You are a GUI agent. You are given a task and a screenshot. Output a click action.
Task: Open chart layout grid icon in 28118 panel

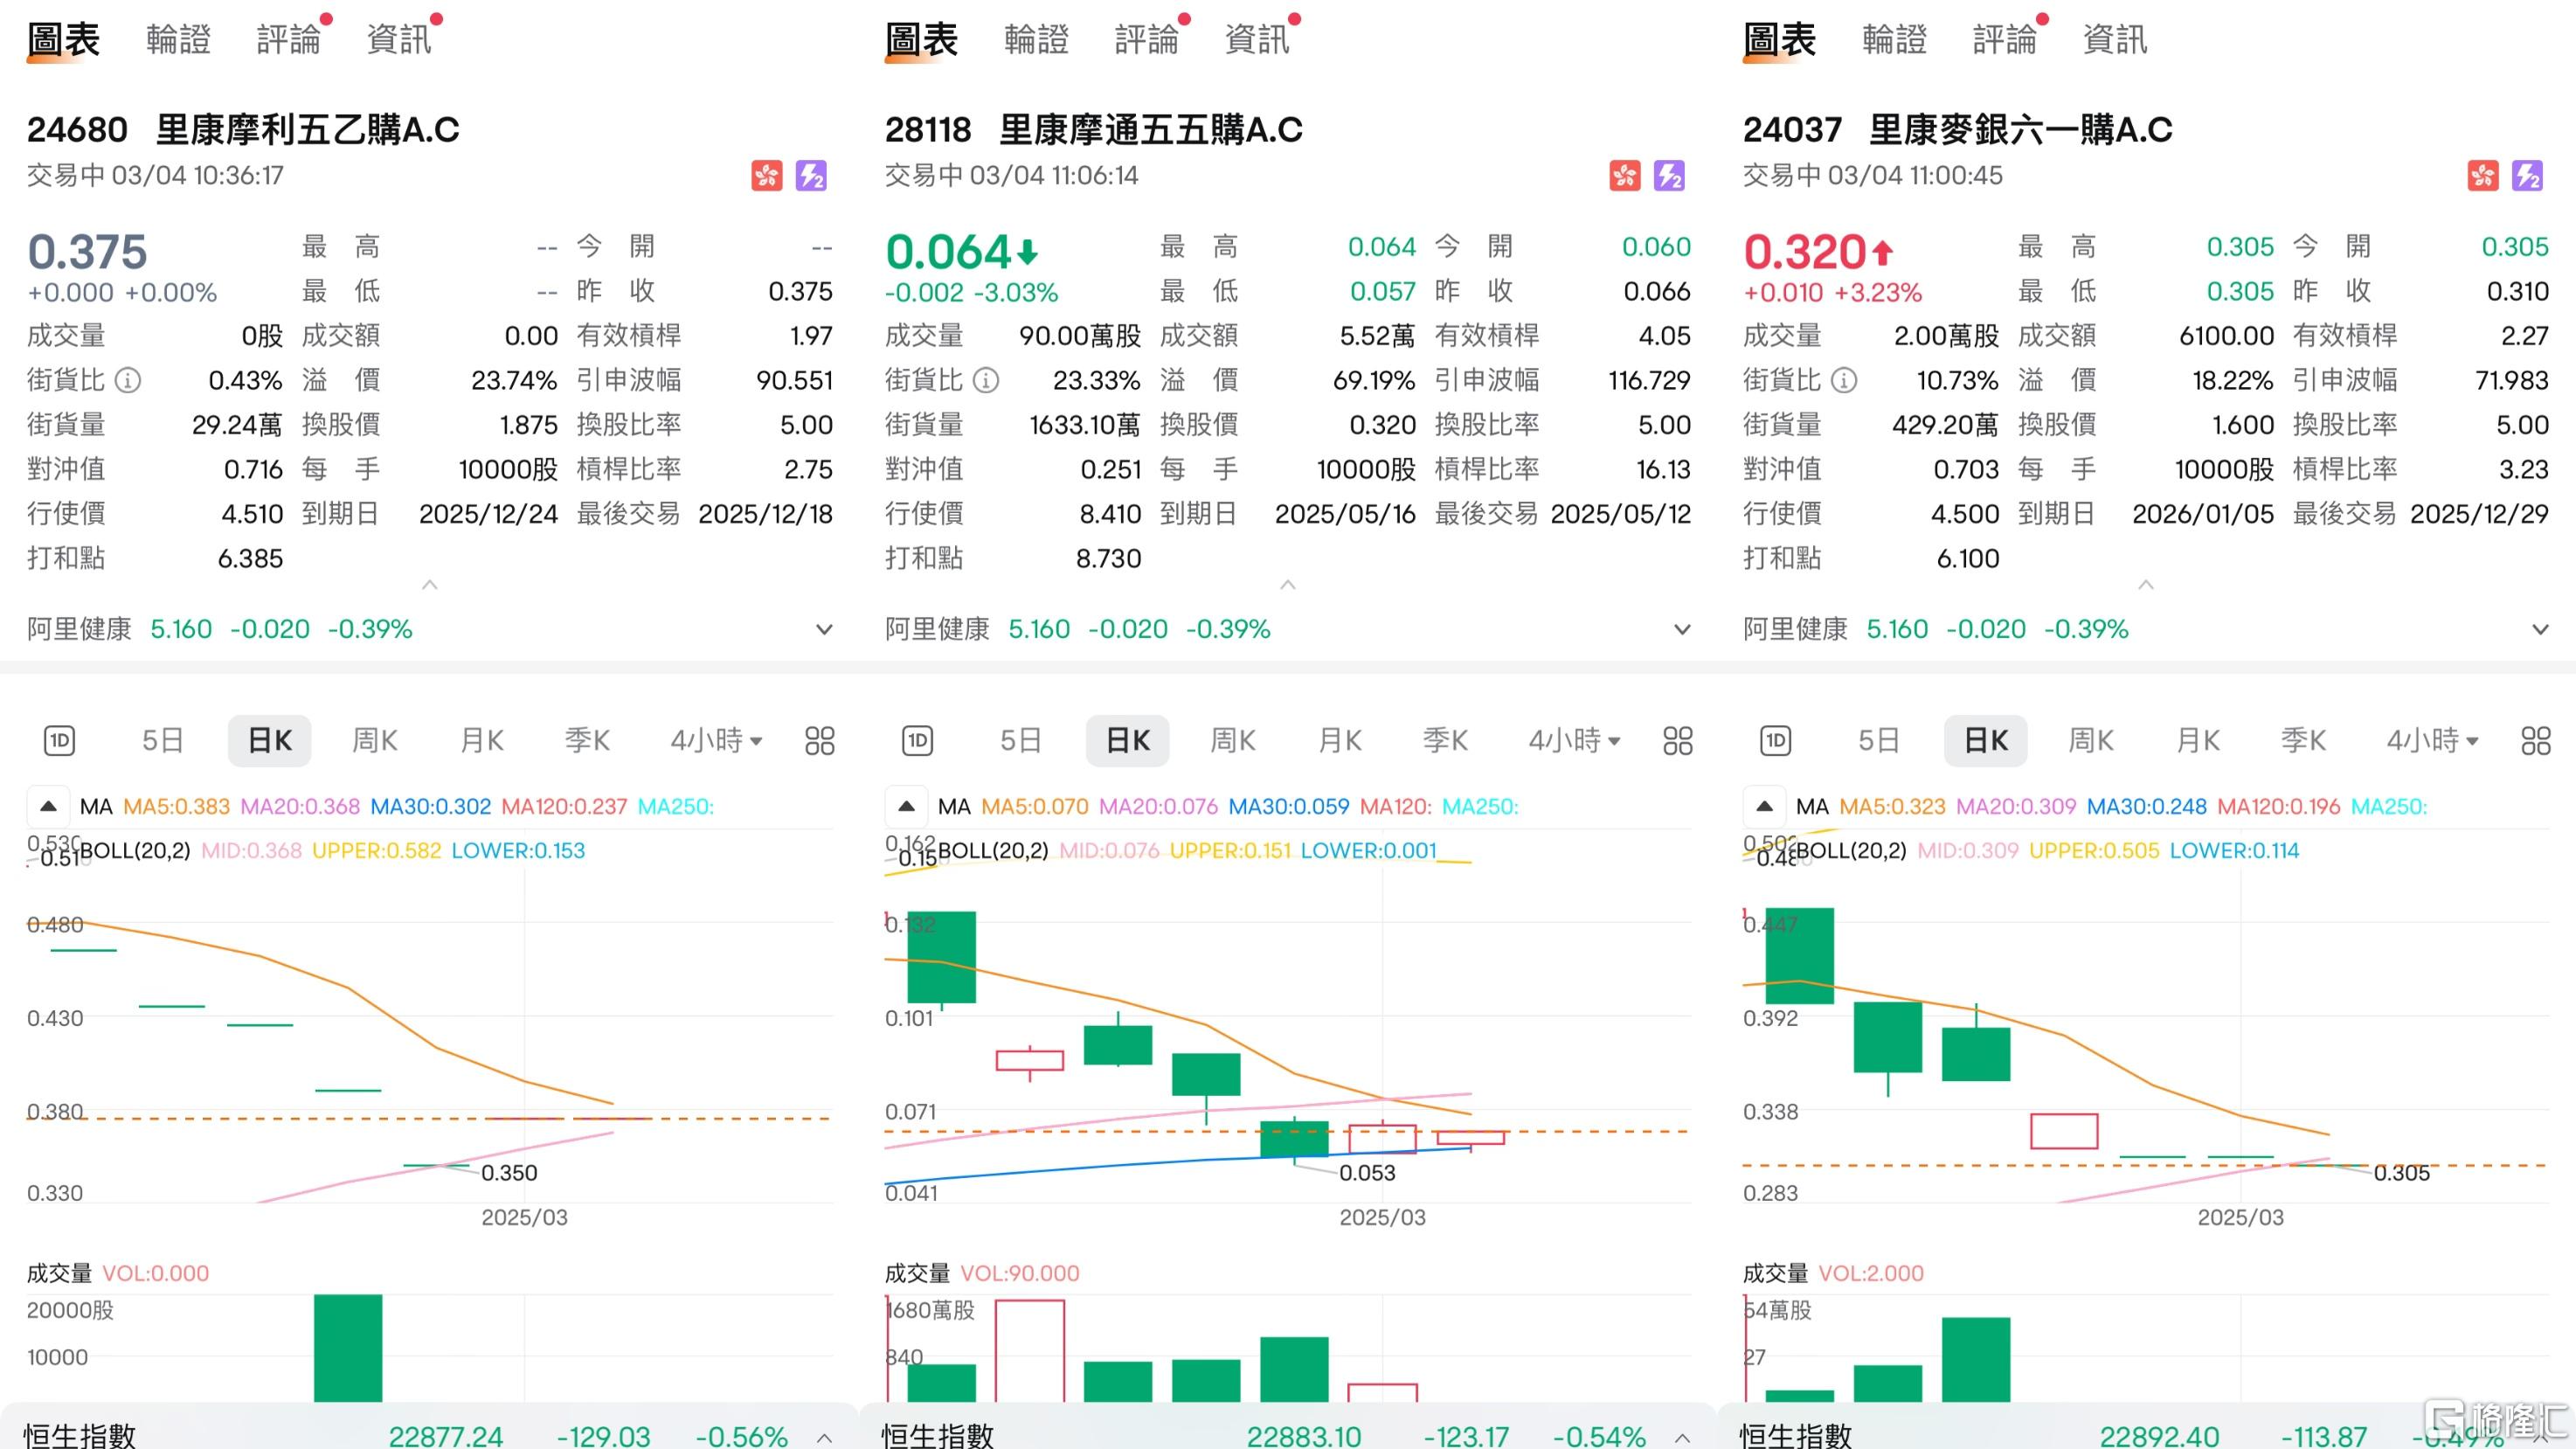tap(1678, 741)
